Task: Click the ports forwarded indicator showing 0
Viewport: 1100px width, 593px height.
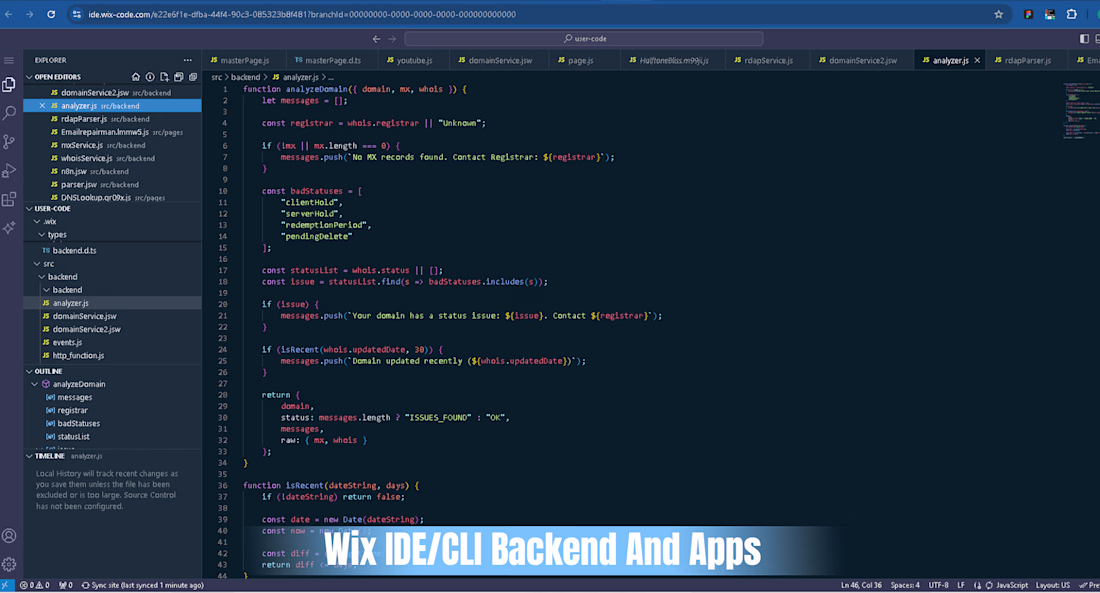Action: pyautogui.click(x=66, y=585)
